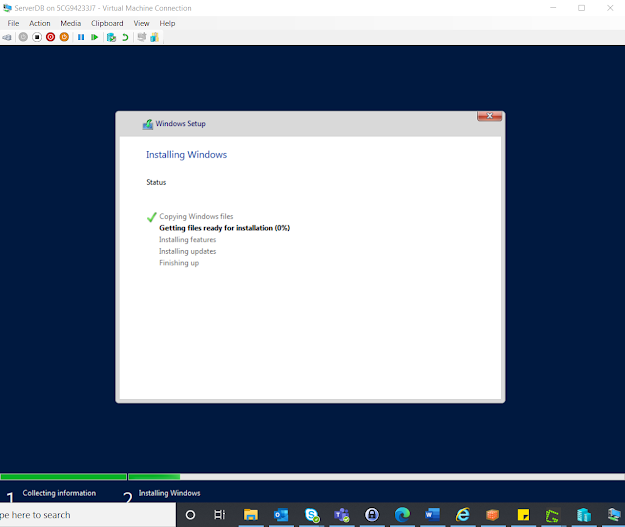Minimize the Virtual Machine Connection window
The width and height of the screenshot is (625, 527).
pyautogui.click(x=553, y=8)
